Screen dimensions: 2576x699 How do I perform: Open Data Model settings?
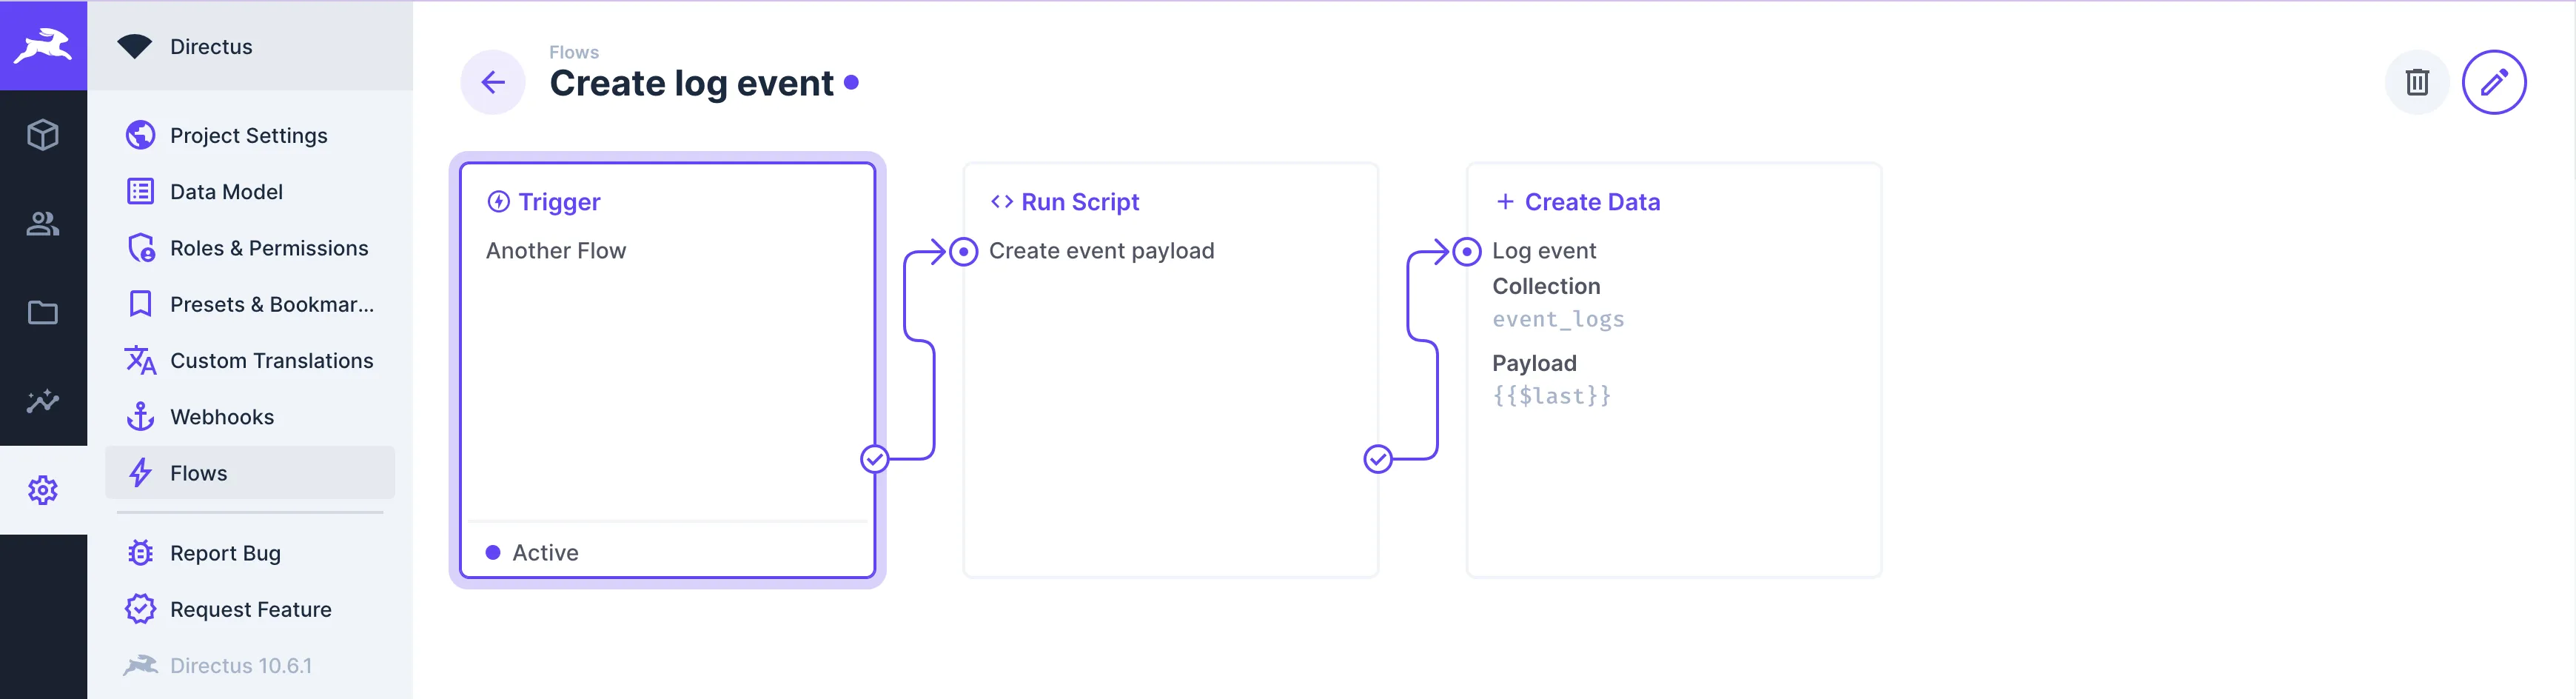[x=226, y=191]
